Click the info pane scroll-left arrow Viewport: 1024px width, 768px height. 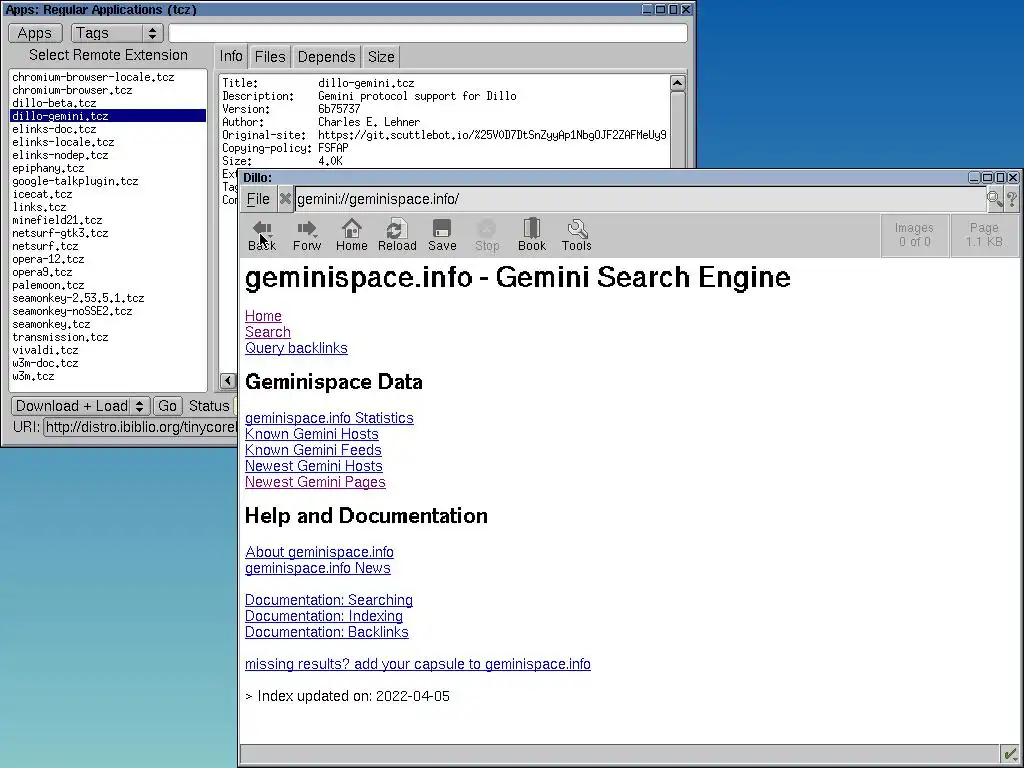228,381
